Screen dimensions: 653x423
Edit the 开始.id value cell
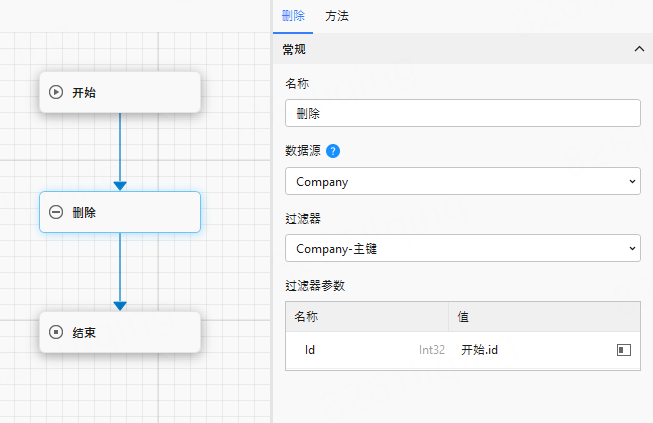click(530, 350)
